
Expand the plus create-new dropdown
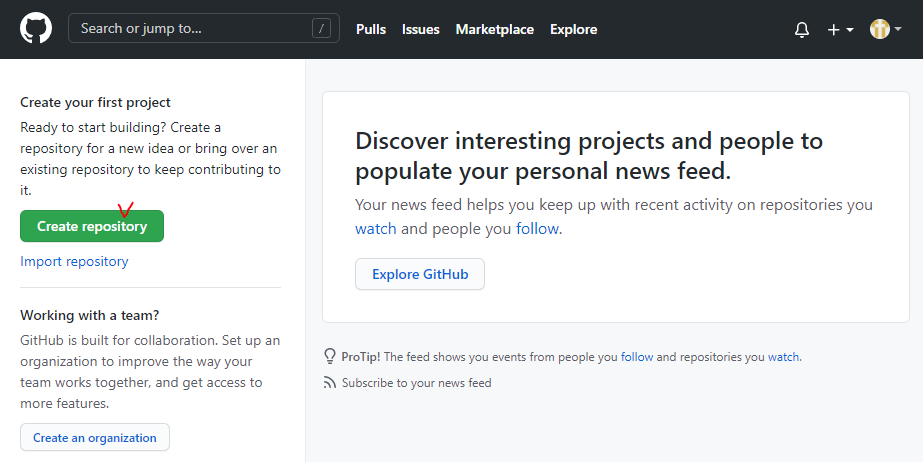(840, 29)
